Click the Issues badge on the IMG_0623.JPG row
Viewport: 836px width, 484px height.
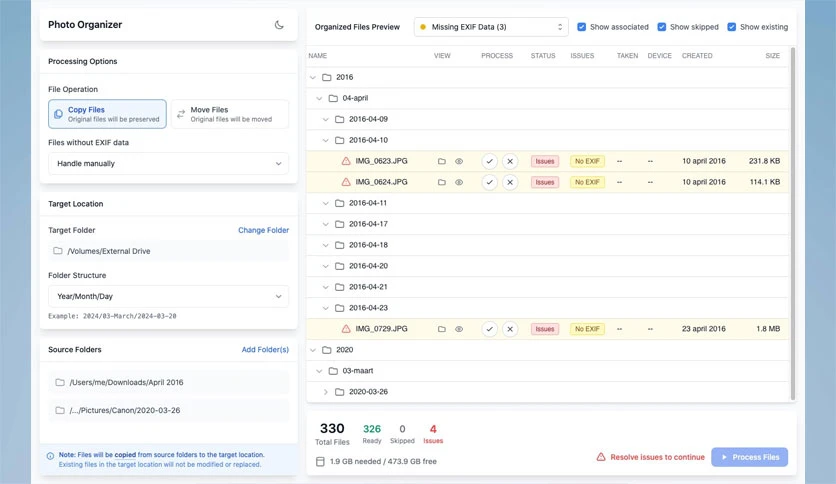[544, 161]
